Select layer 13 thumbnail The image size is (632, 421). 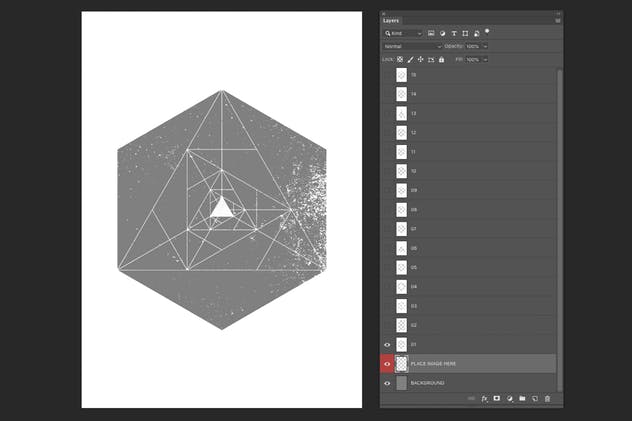pos(401,114)
